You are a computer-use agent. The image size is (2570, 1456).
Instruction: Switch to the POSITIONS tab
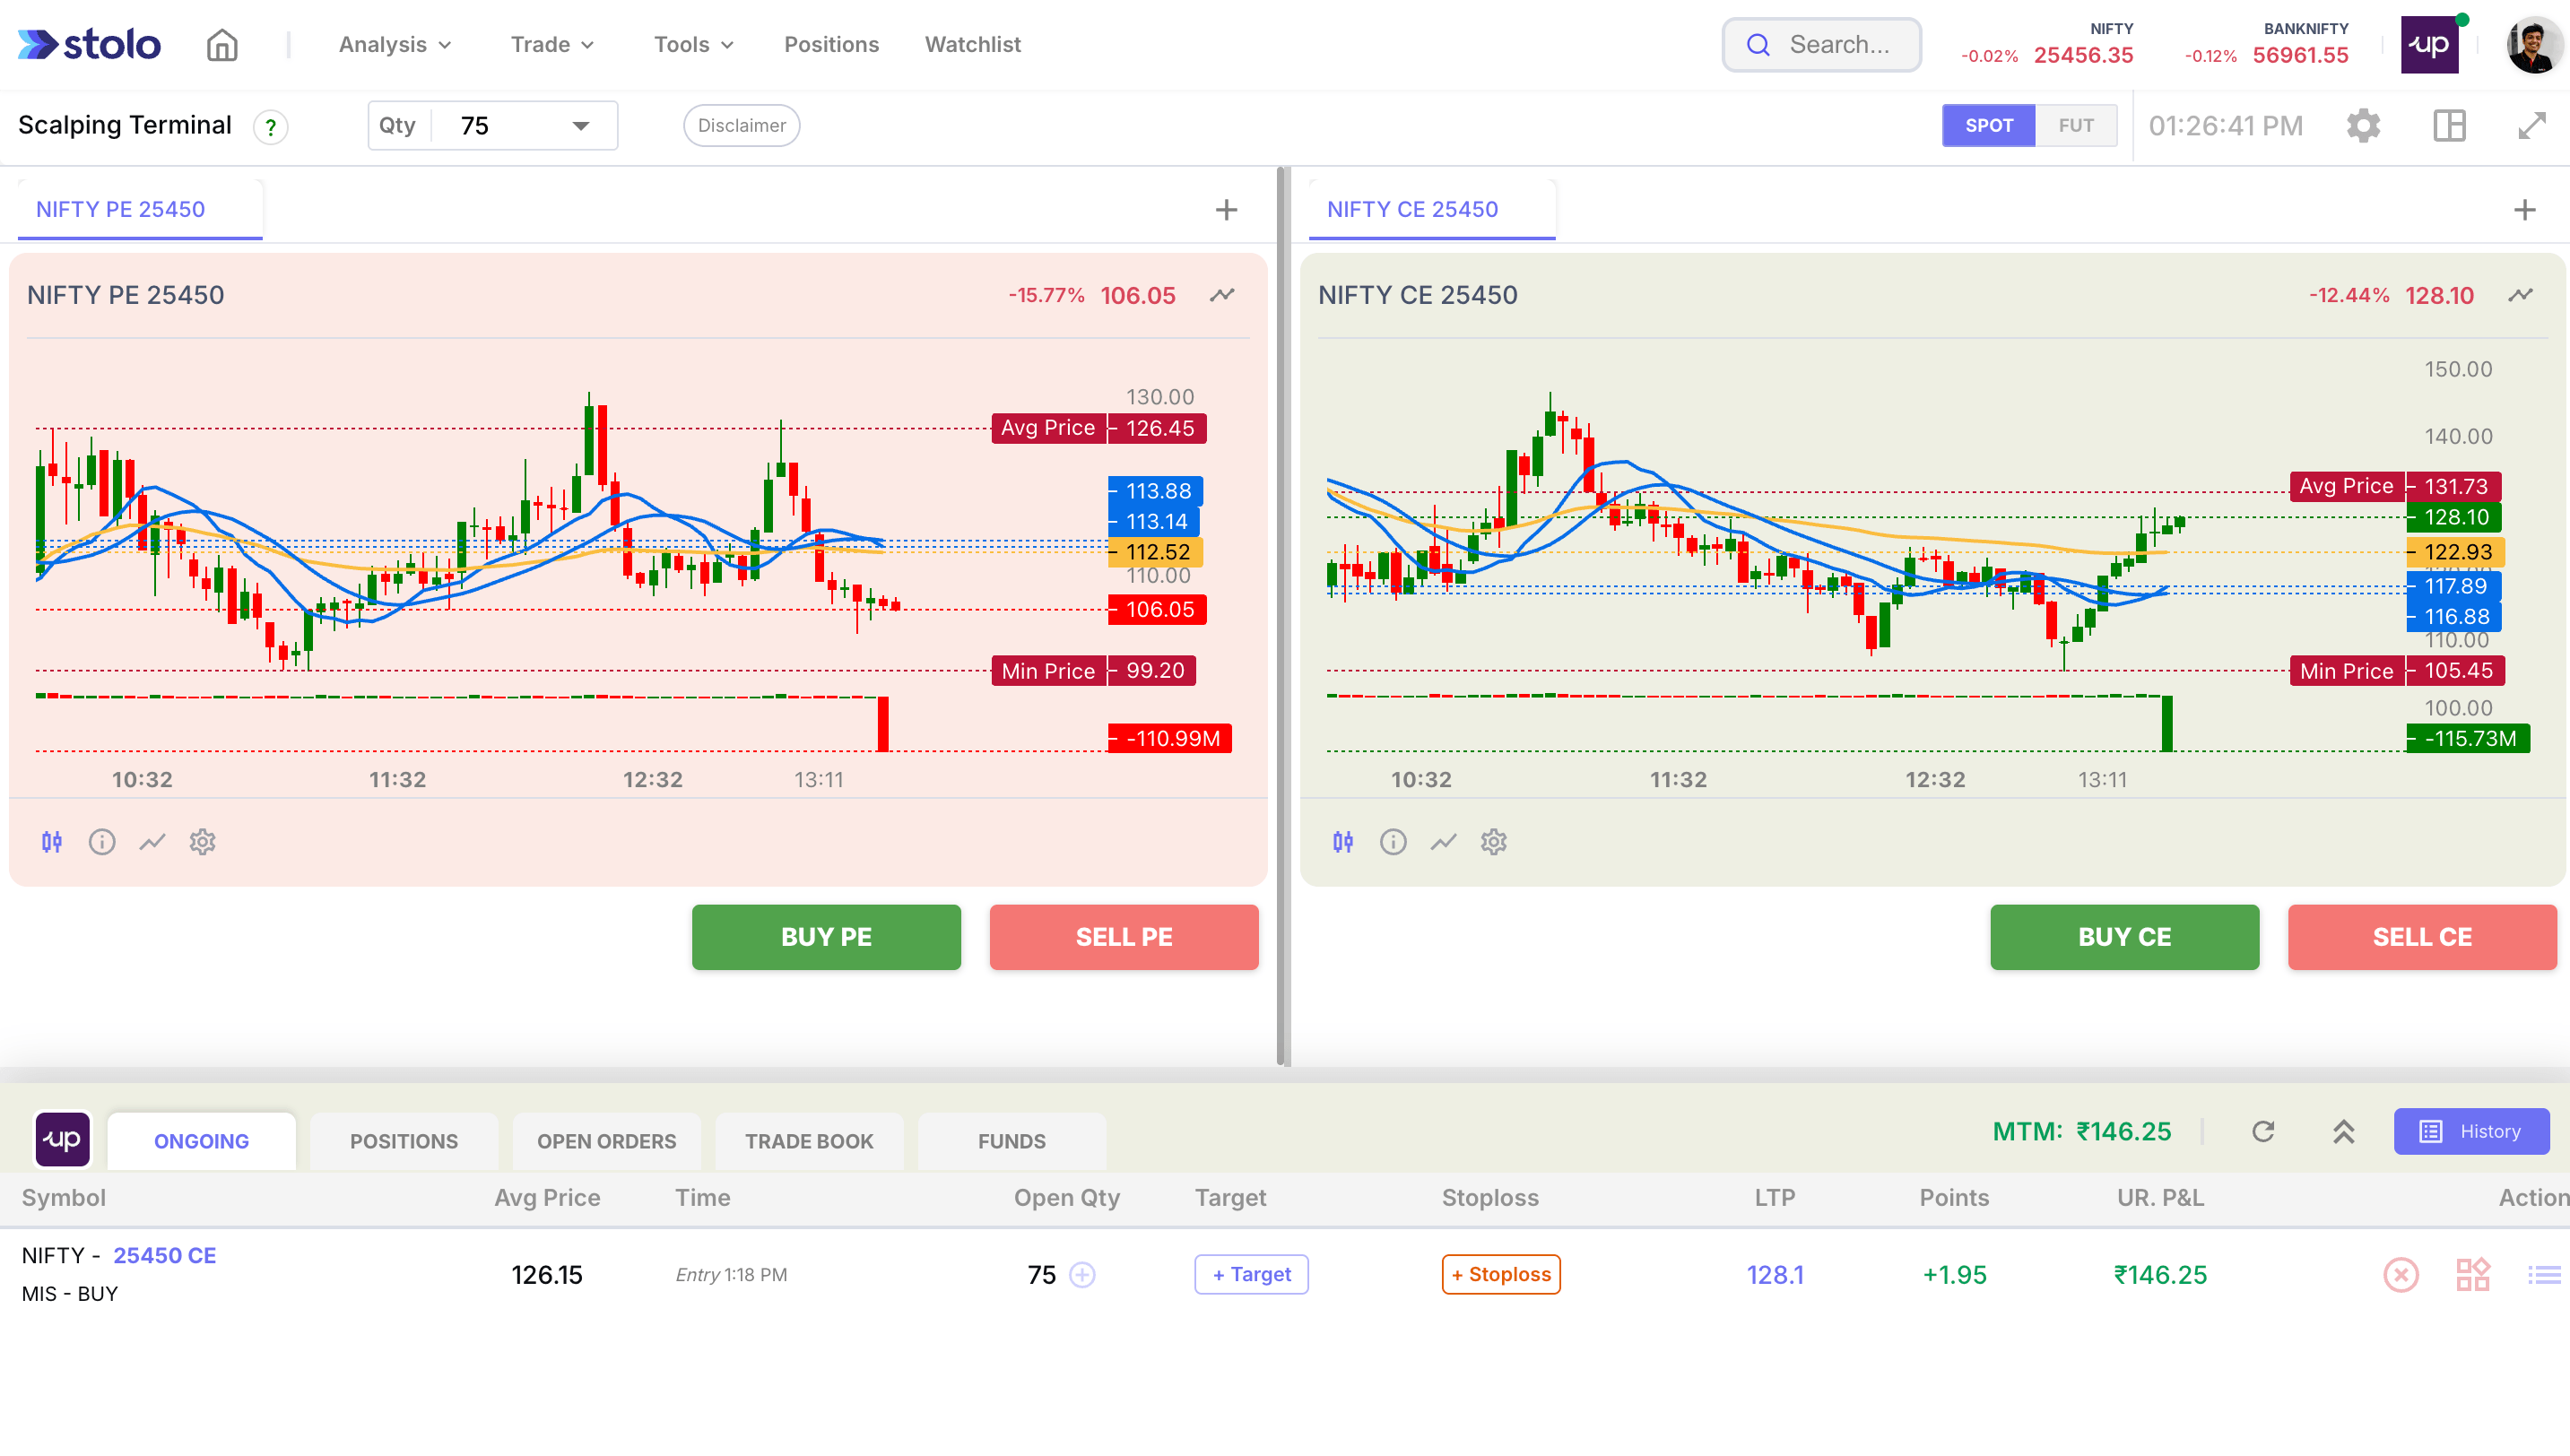coord(403,1140)
